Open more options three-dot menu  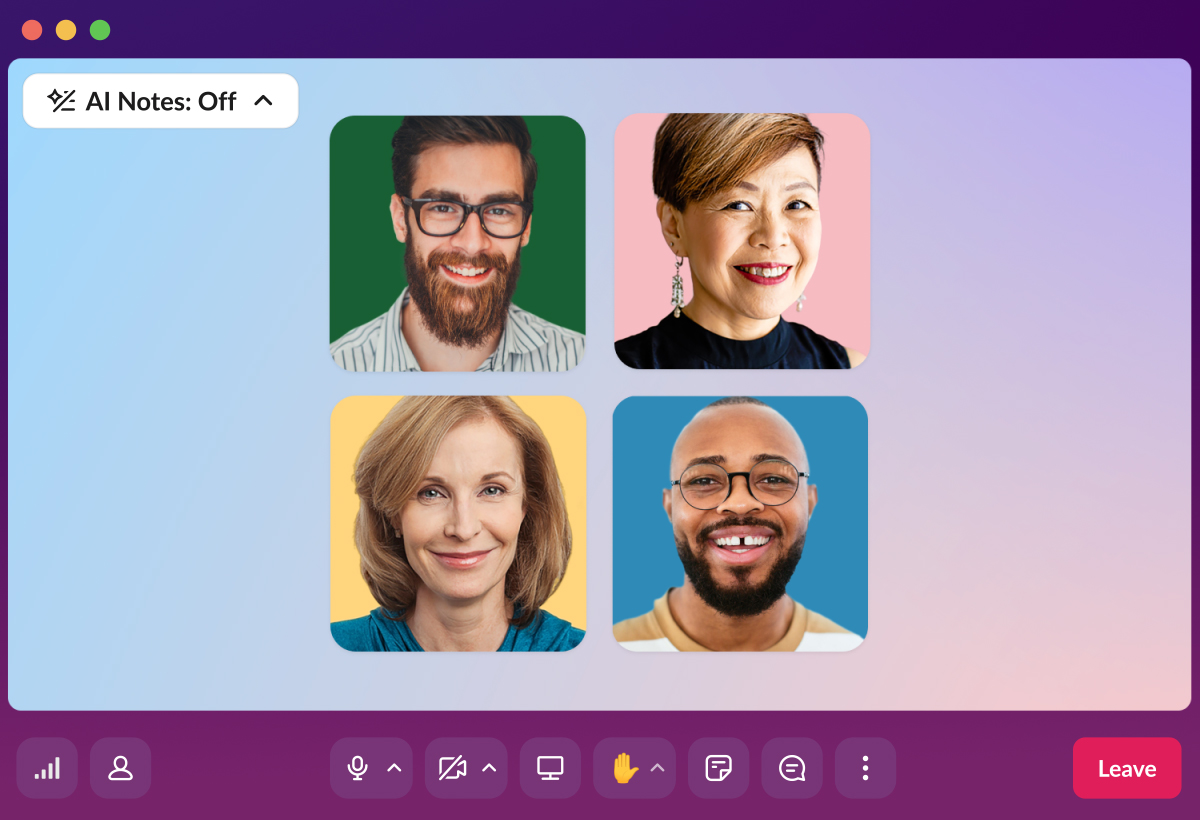click(x=865, y=768)
